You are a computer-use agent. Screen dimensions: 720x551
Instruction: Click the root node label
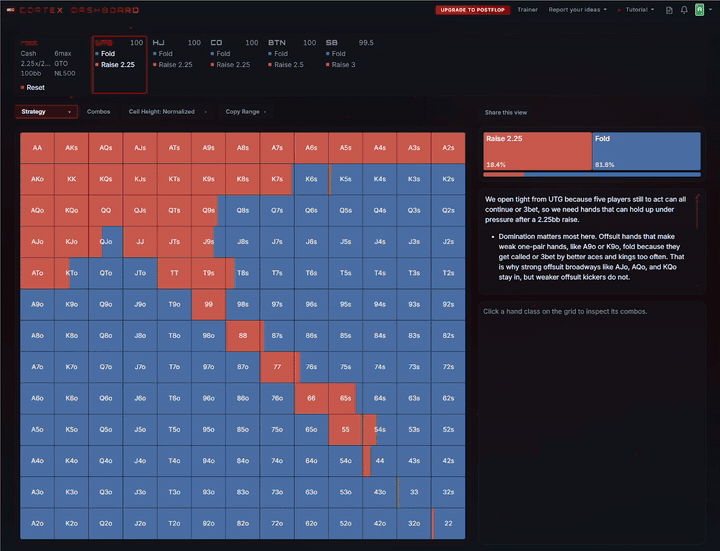point(29,43)
